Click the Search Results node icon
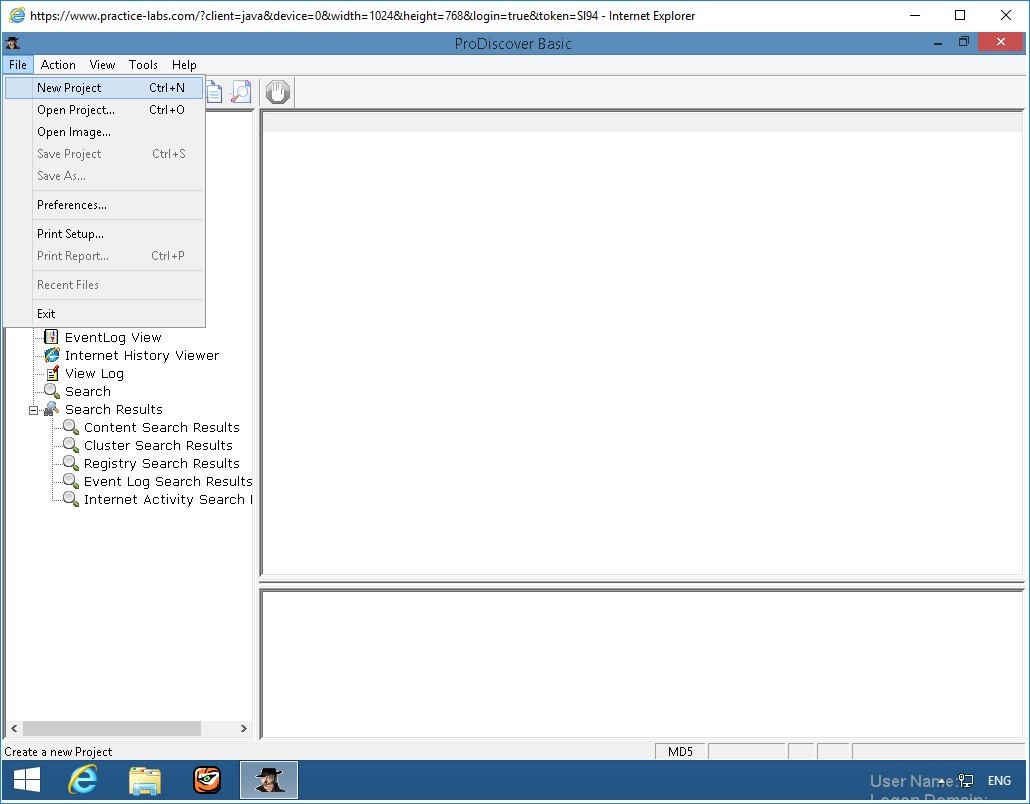Screen dimensions: 1030x804 point(51,409)
